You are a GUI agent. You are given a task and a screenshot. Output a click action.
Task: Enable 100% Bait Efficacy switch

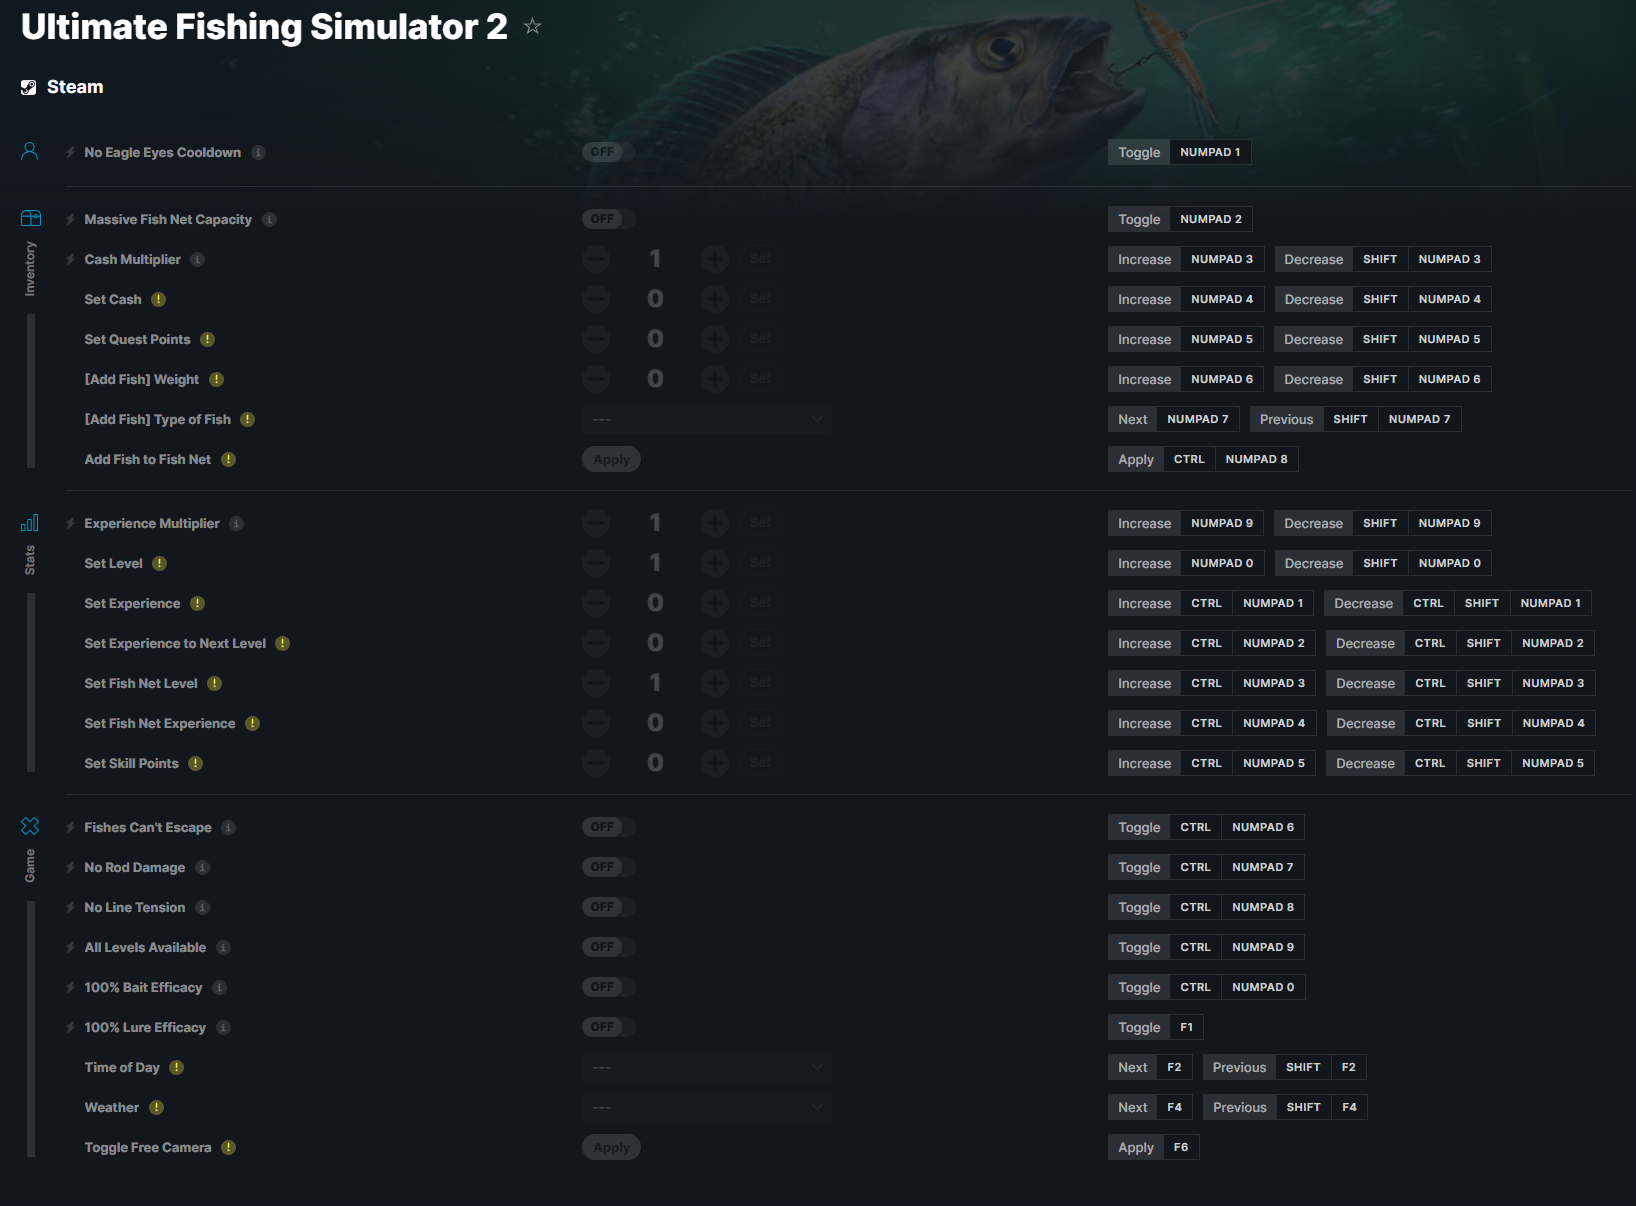tap(608, 987)
